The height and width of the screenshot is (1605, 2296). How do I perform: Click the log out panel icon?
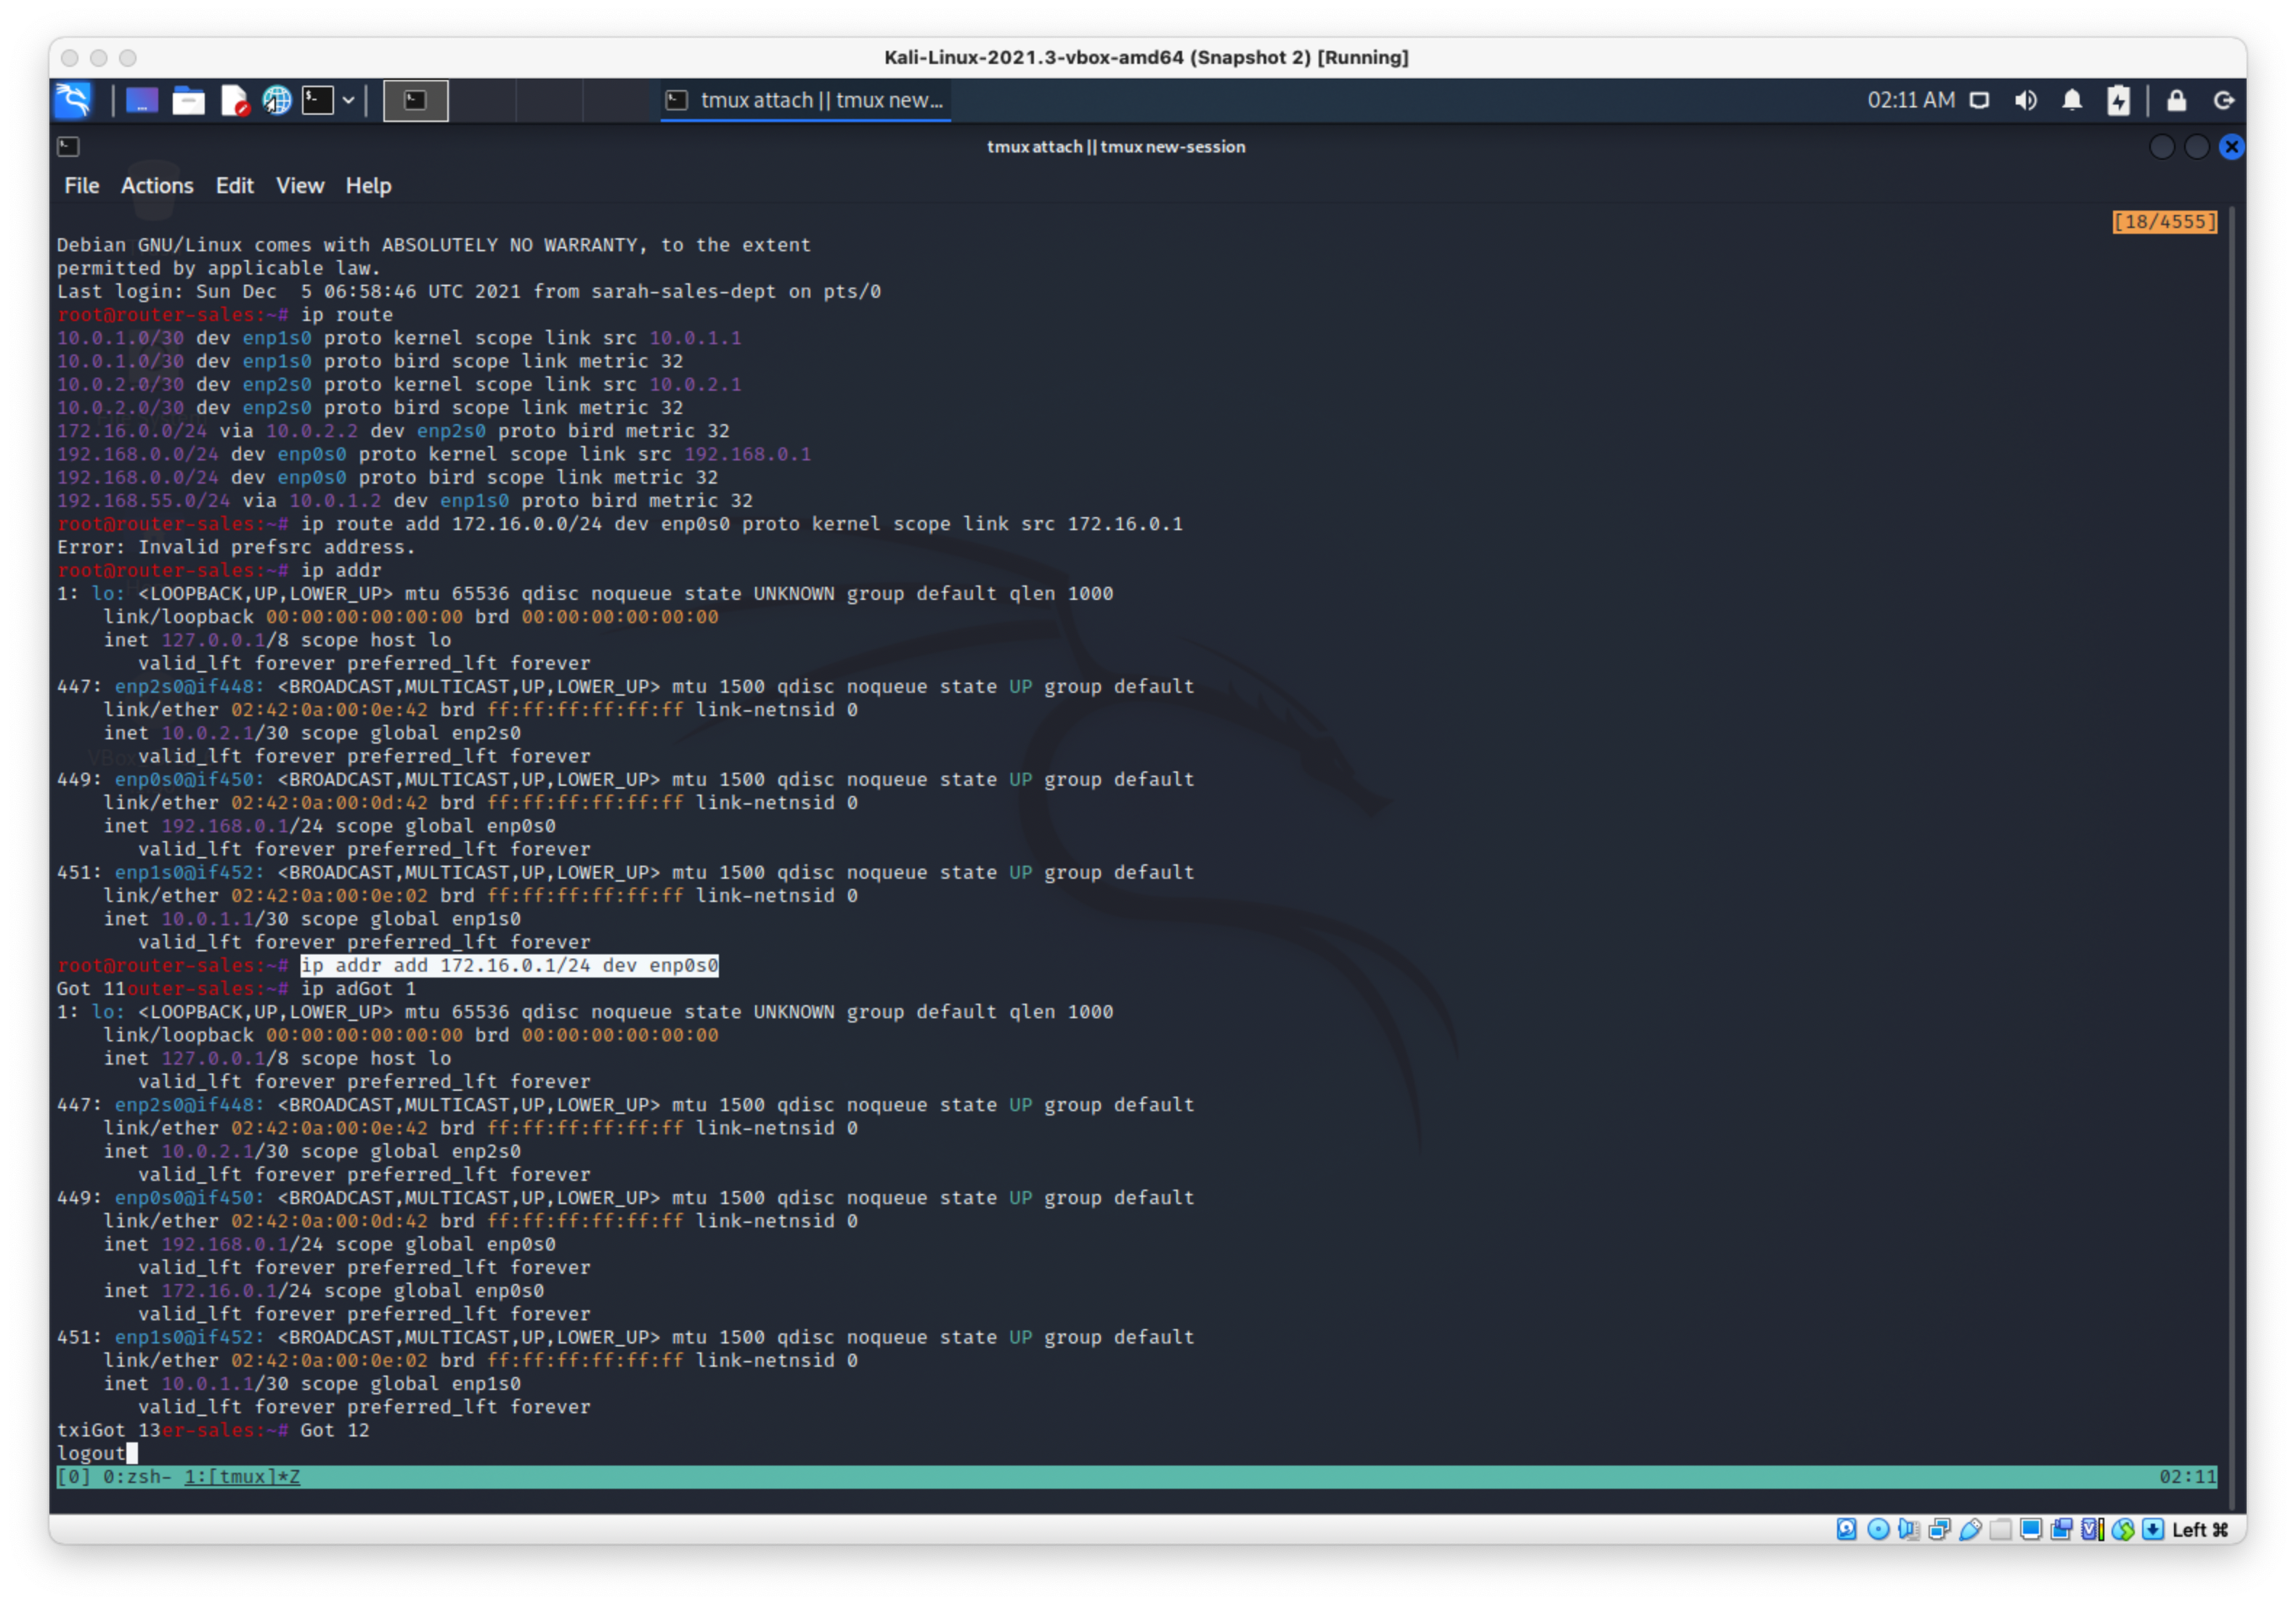2224,100
